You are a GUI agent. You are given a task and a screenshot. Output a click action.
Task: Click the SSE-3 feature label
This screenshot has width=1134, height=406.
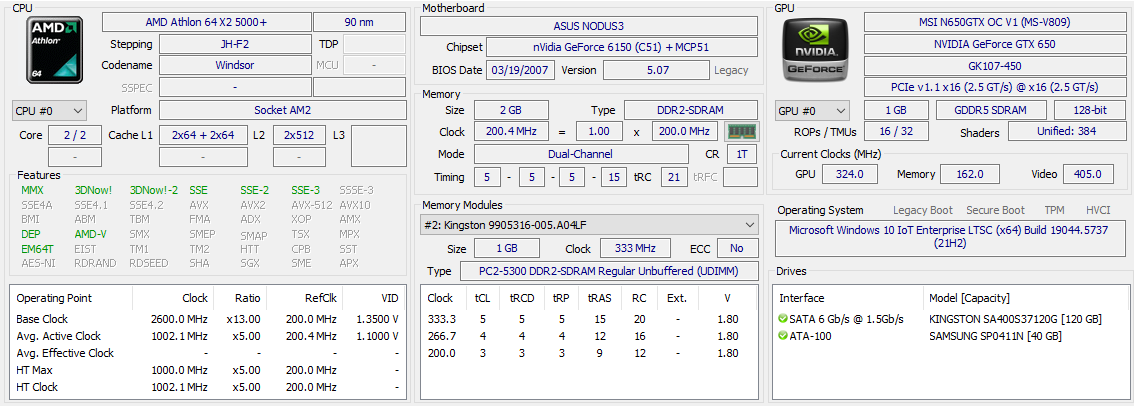click(305, 190)
